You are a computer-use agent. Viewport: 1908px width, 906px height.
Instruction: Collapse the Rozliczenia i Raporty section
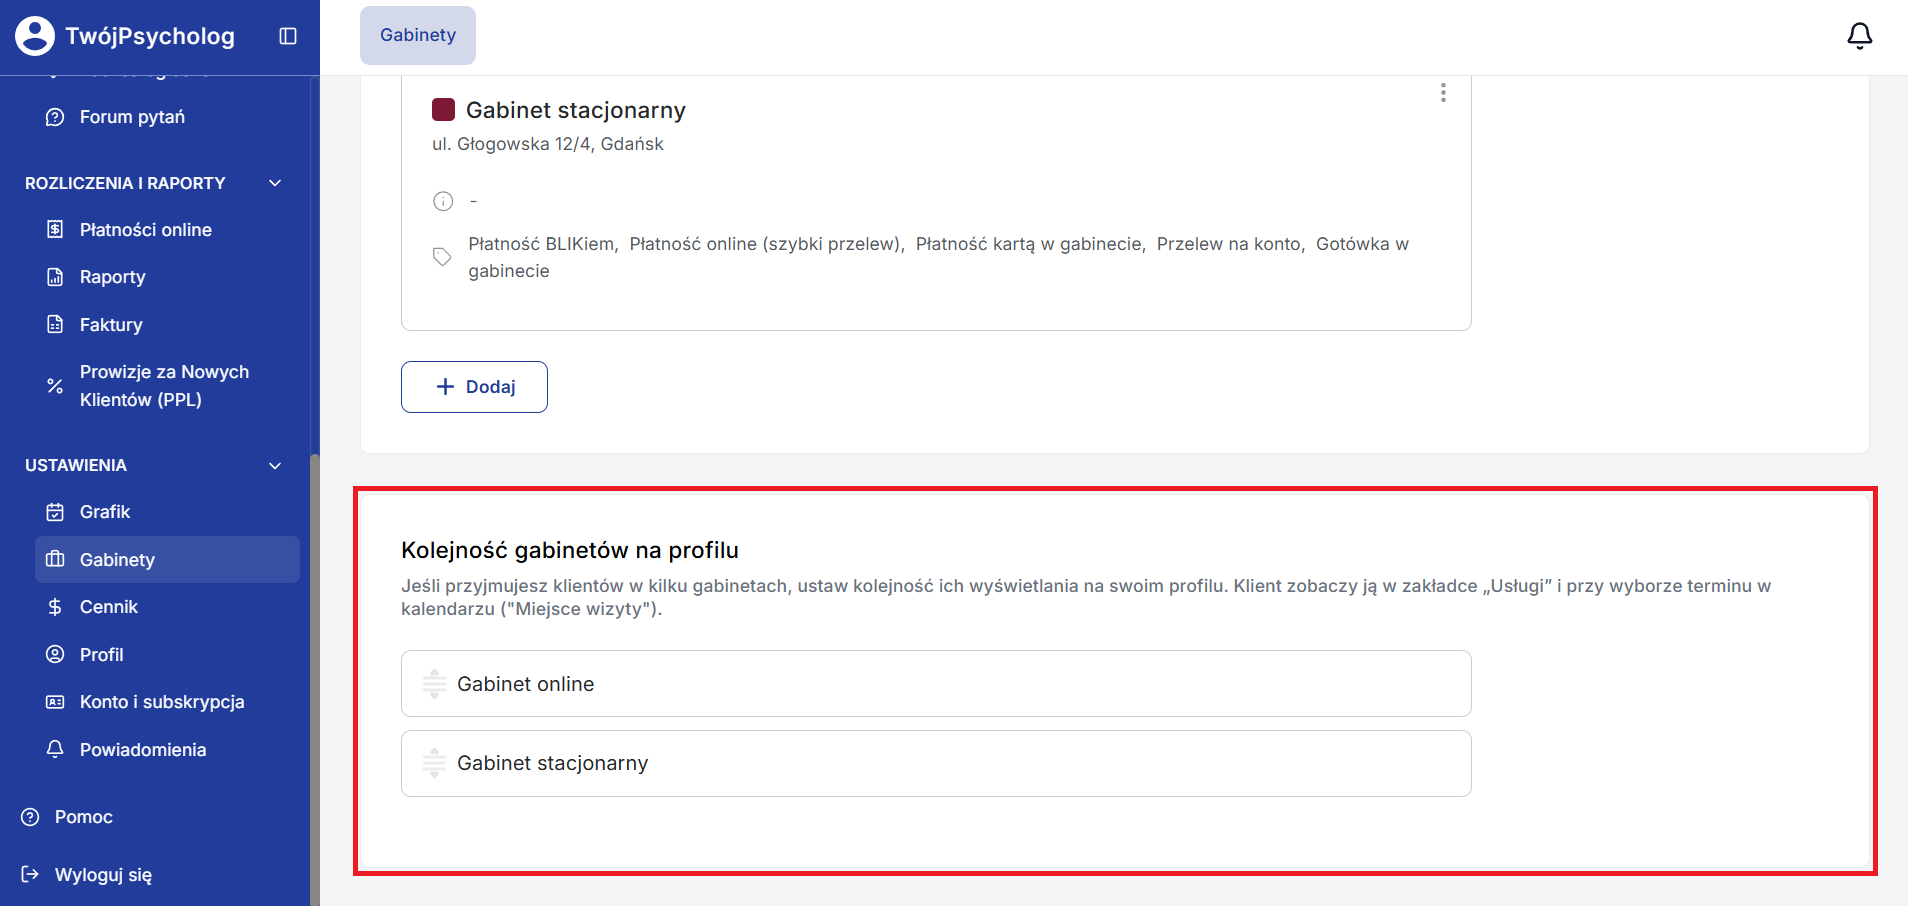(x=275, y=183)
